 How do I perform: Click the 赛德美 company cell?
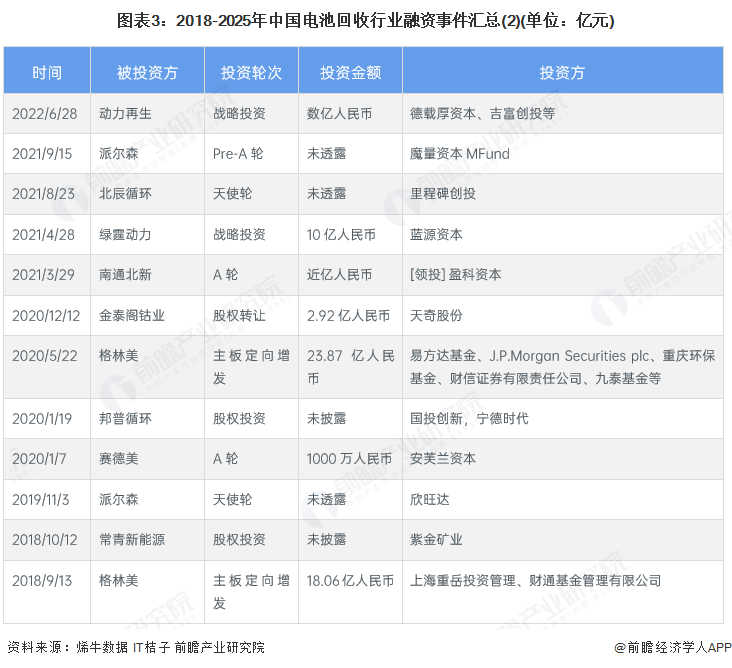(x=148, y=458)
